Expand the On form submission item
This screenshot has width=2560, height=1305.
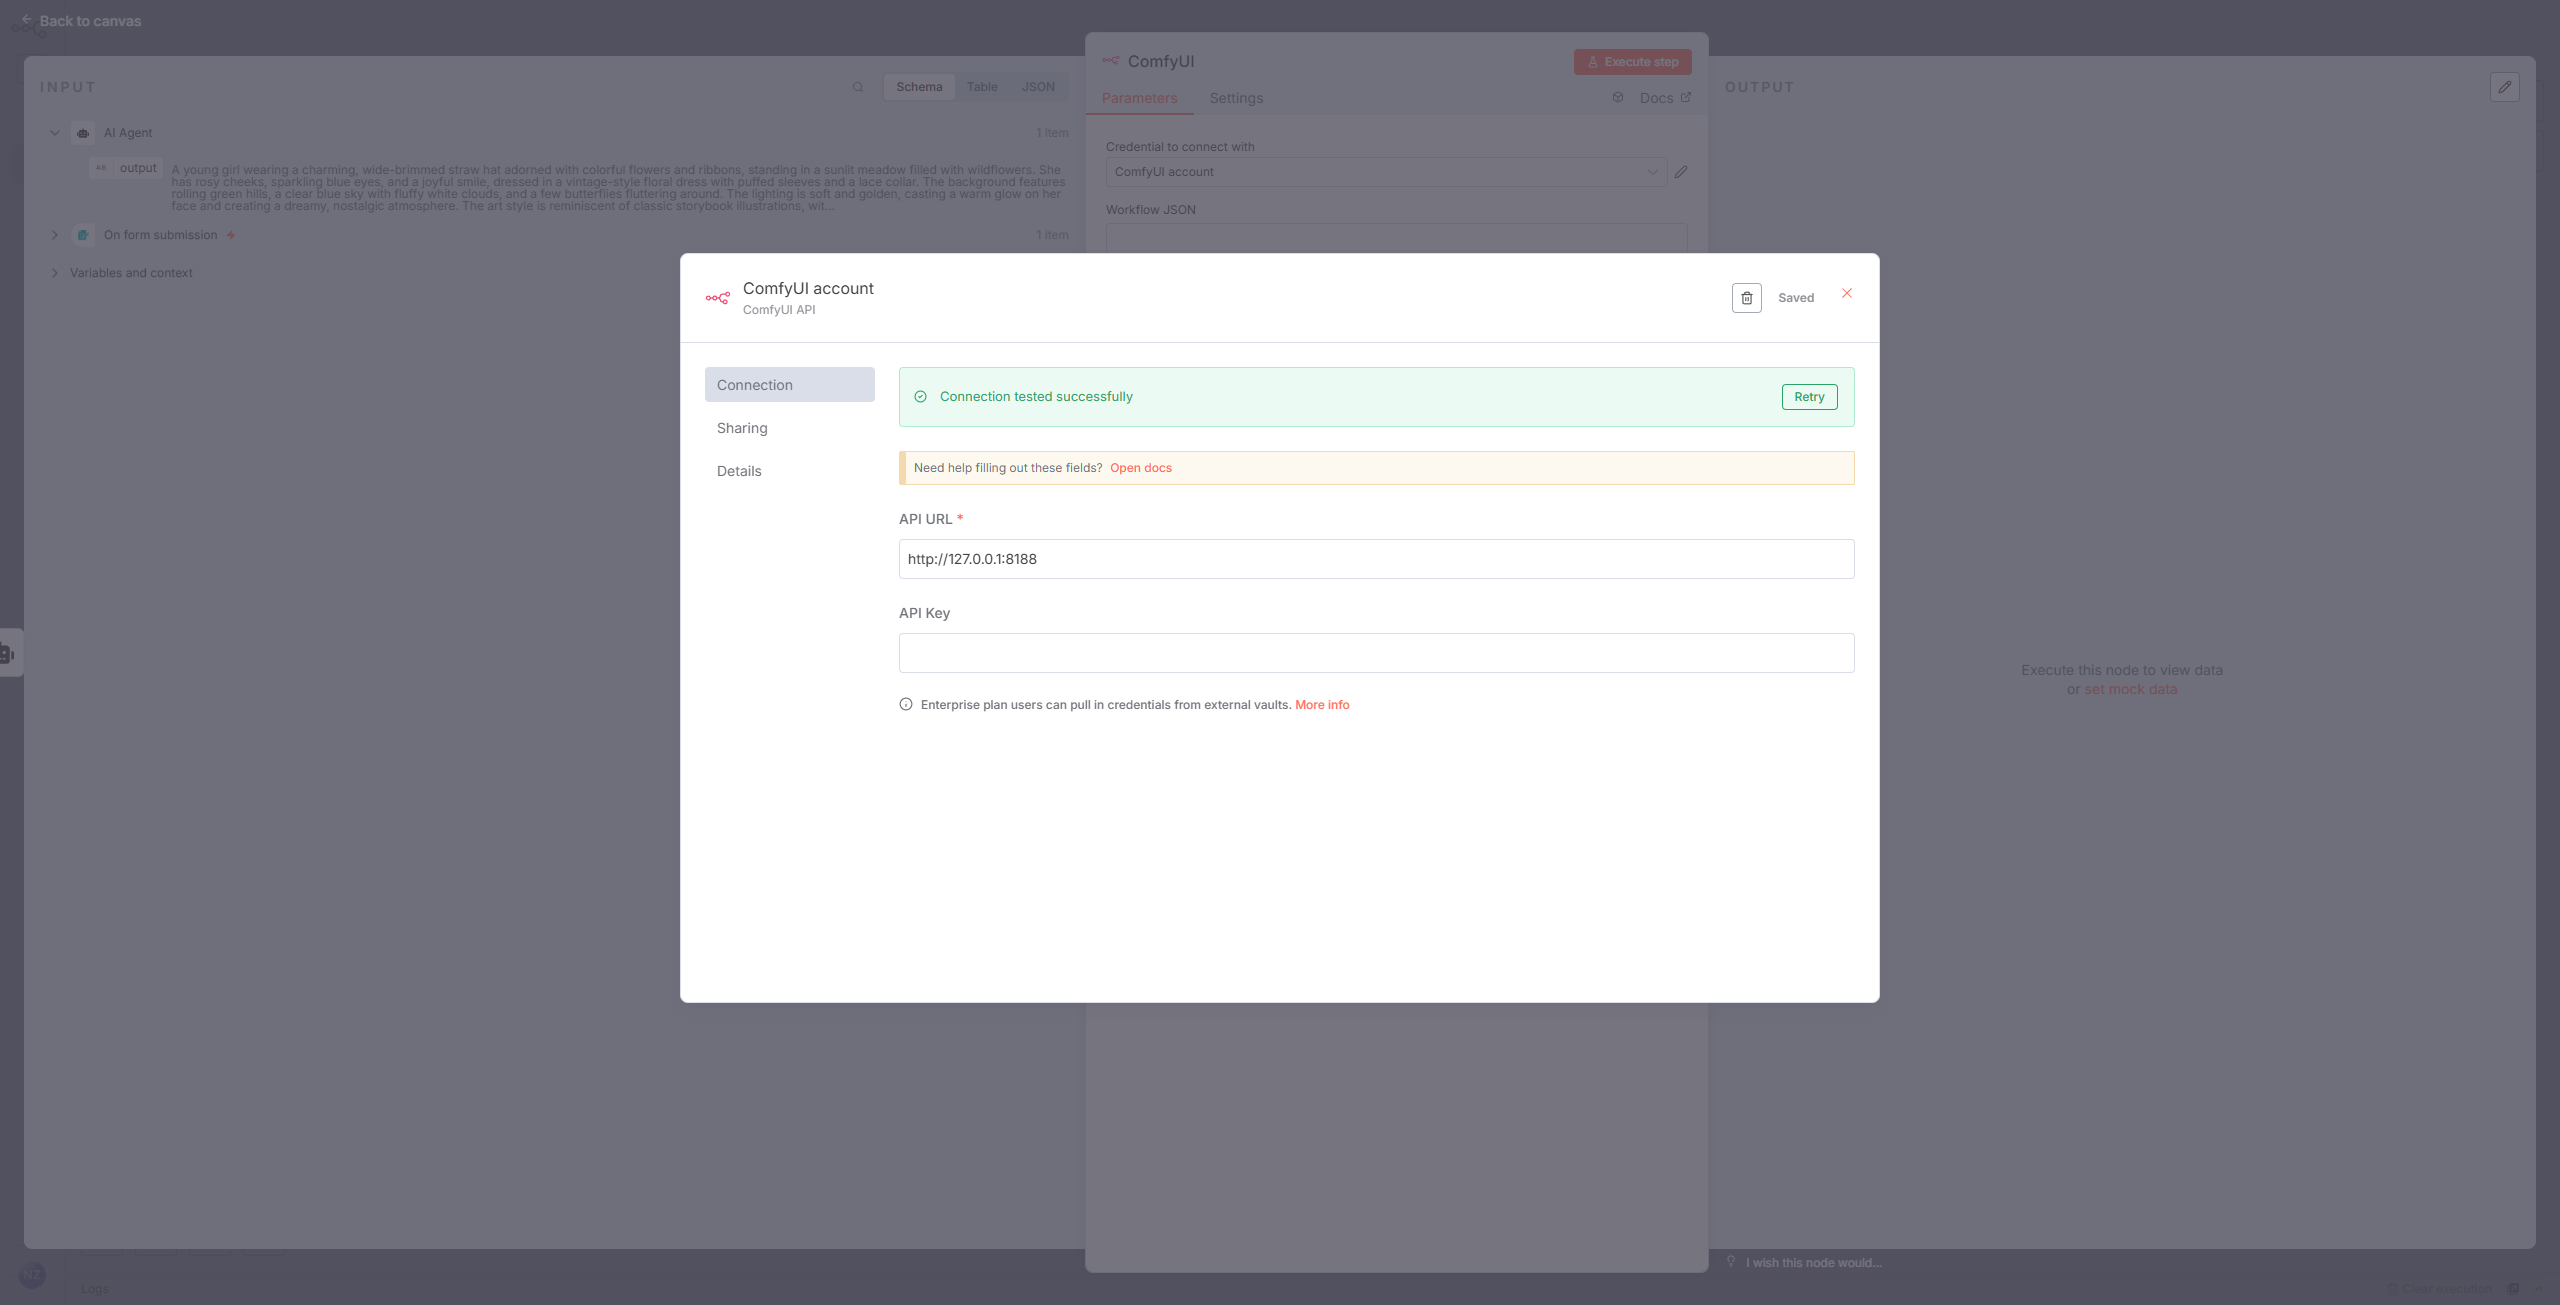pos(55,235)
